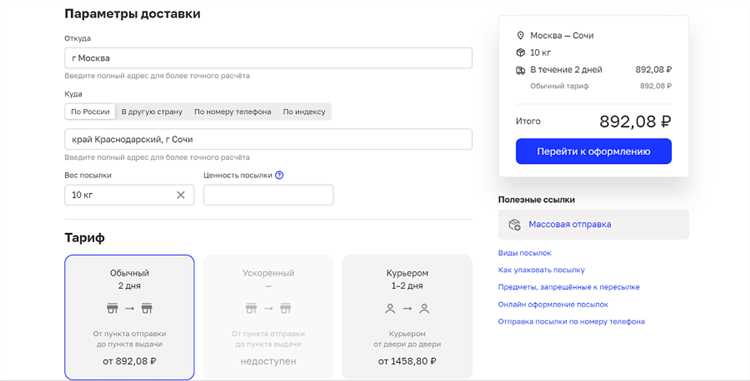Open the parcel value help question icon
Image resolution: width=750 pixels, height=381 pixels.
pos(279,175)
